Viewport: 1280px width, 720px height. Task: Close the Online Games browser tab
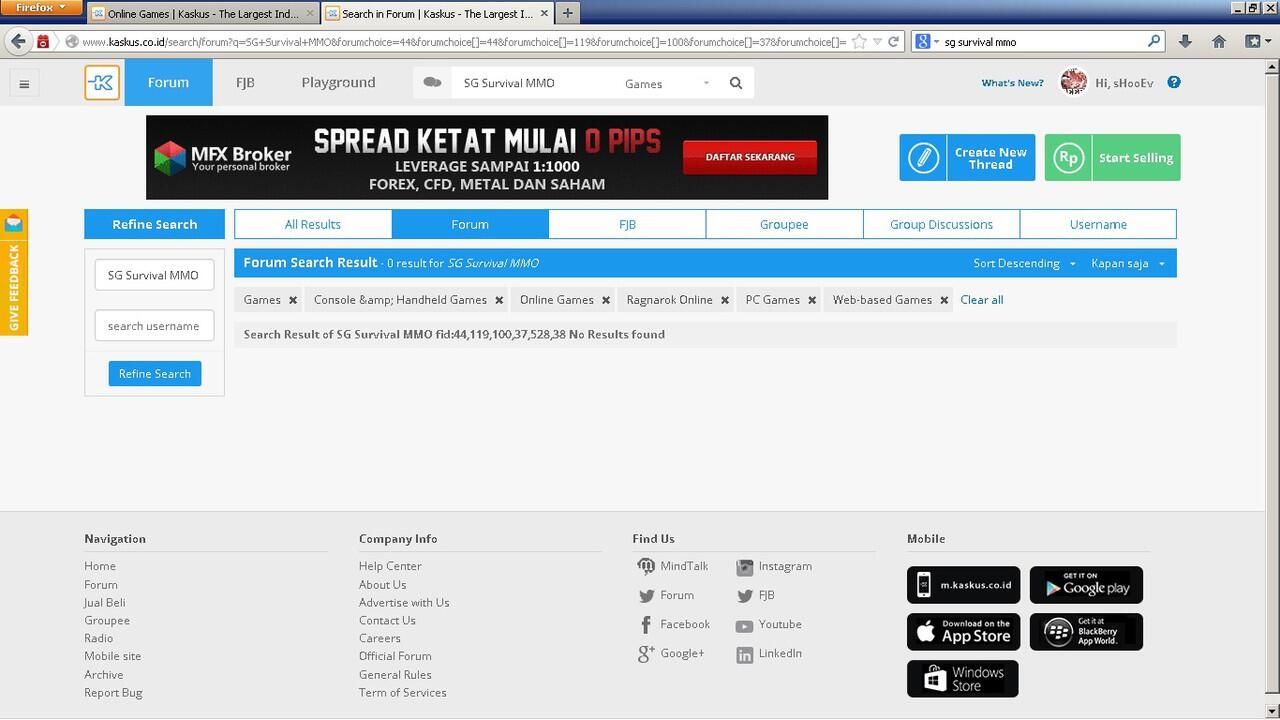tap(309, 14)
